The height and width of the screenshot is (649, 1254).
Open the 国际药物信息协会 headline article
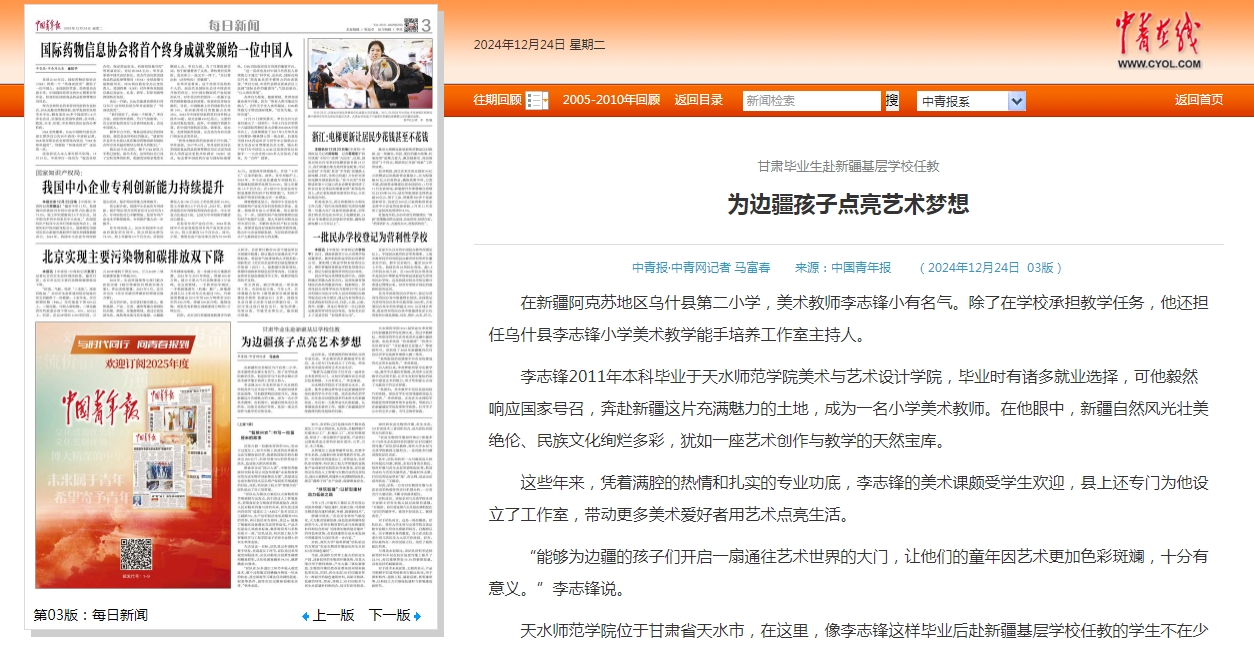point(166,49)
